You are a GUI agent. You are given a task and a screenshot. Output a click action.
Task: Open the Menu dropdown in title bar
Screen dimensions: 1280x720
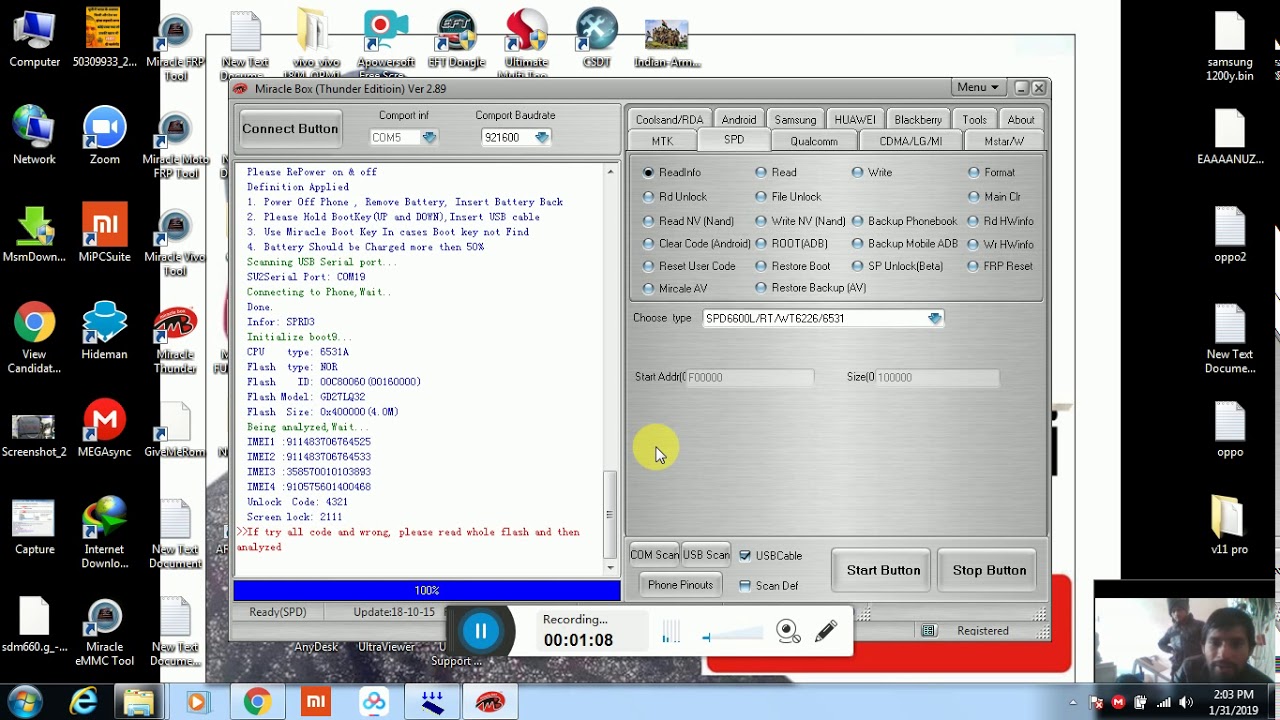(977, 88)
